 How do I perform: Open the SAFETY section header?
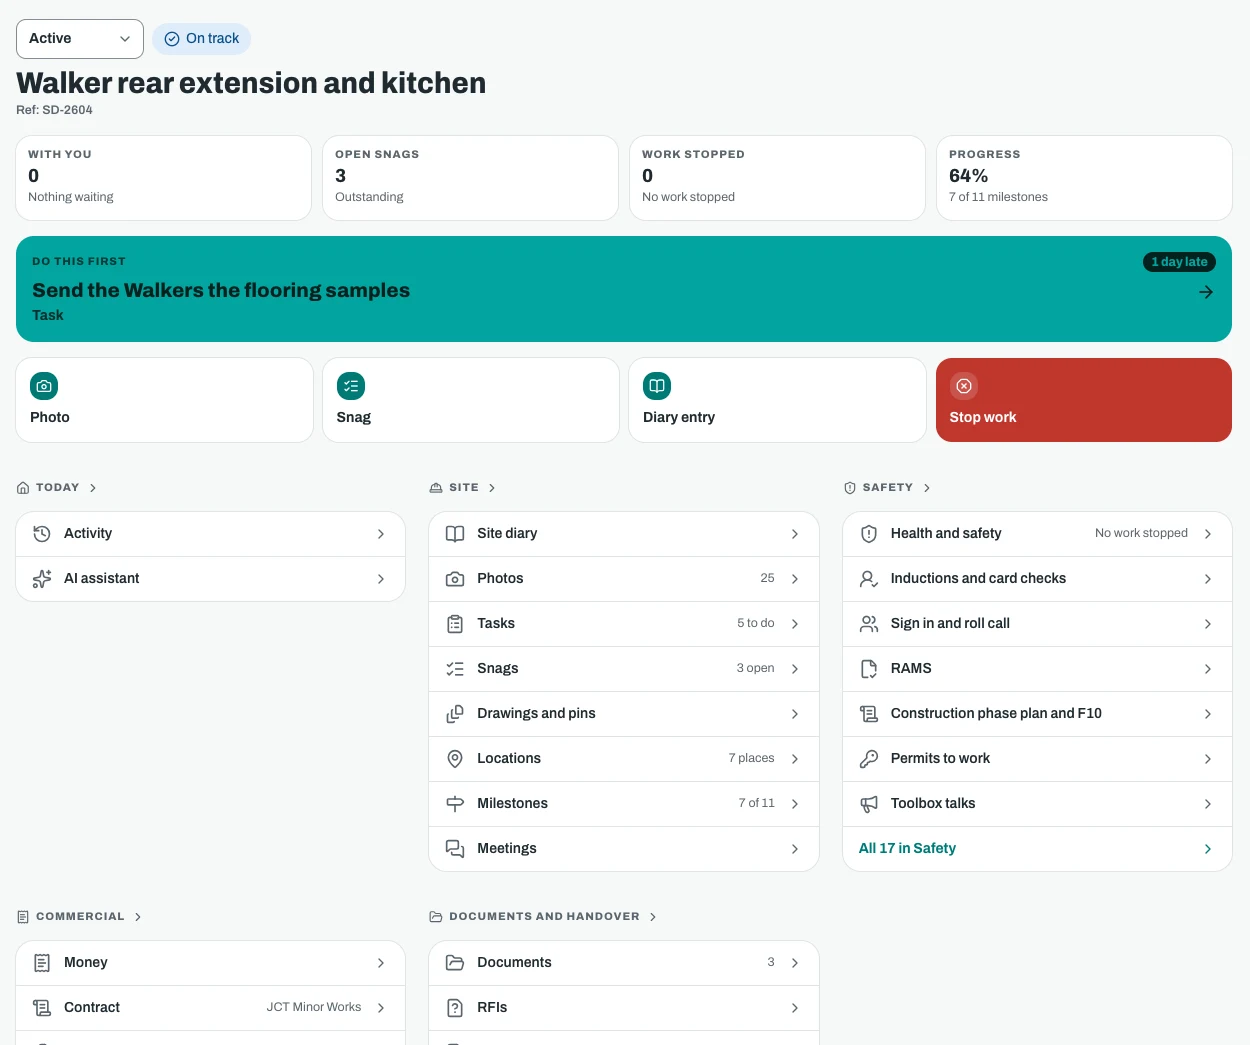(x=887, y=488)
